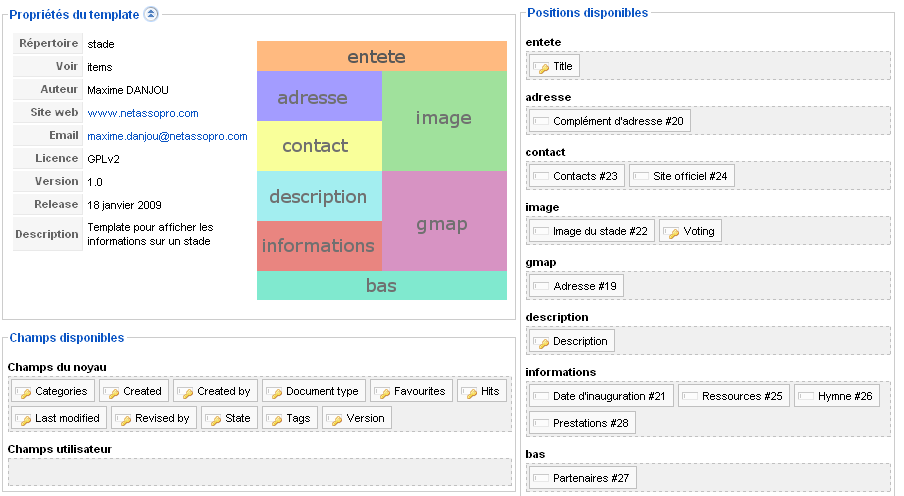Click the field icon on Prestations #28
This screenshot has height=496, width=904.
pyautogui.click(x=541, y=423)
